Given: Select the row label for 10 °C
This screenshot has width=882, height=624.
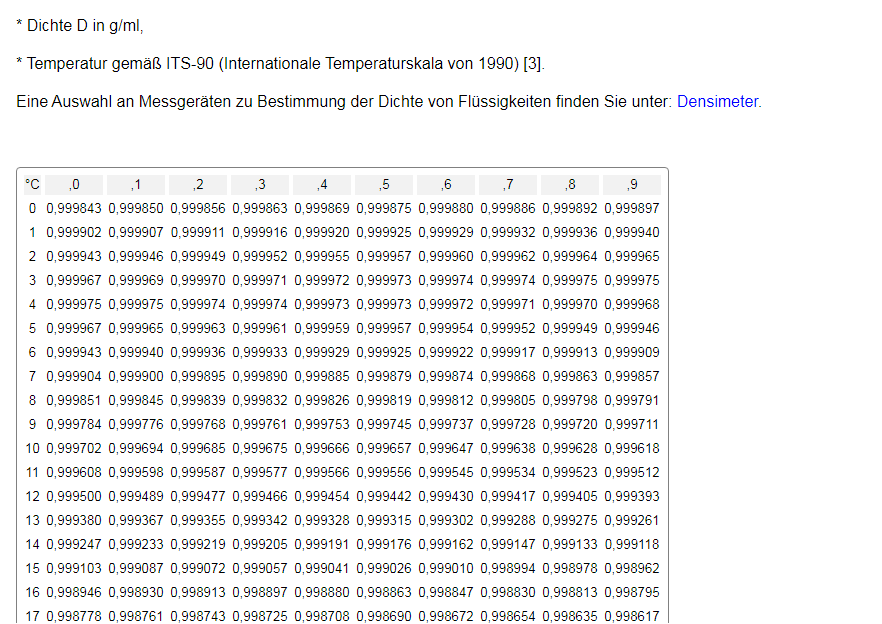Looking at the screenshot, I should tap(30, 448).
